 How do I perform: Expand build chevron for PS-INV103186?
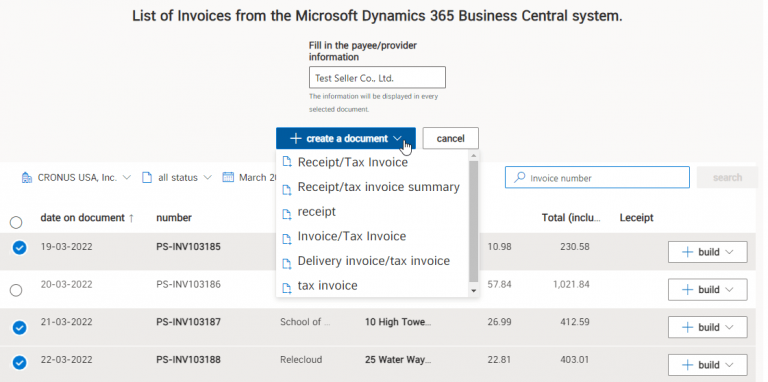(729, 290)
